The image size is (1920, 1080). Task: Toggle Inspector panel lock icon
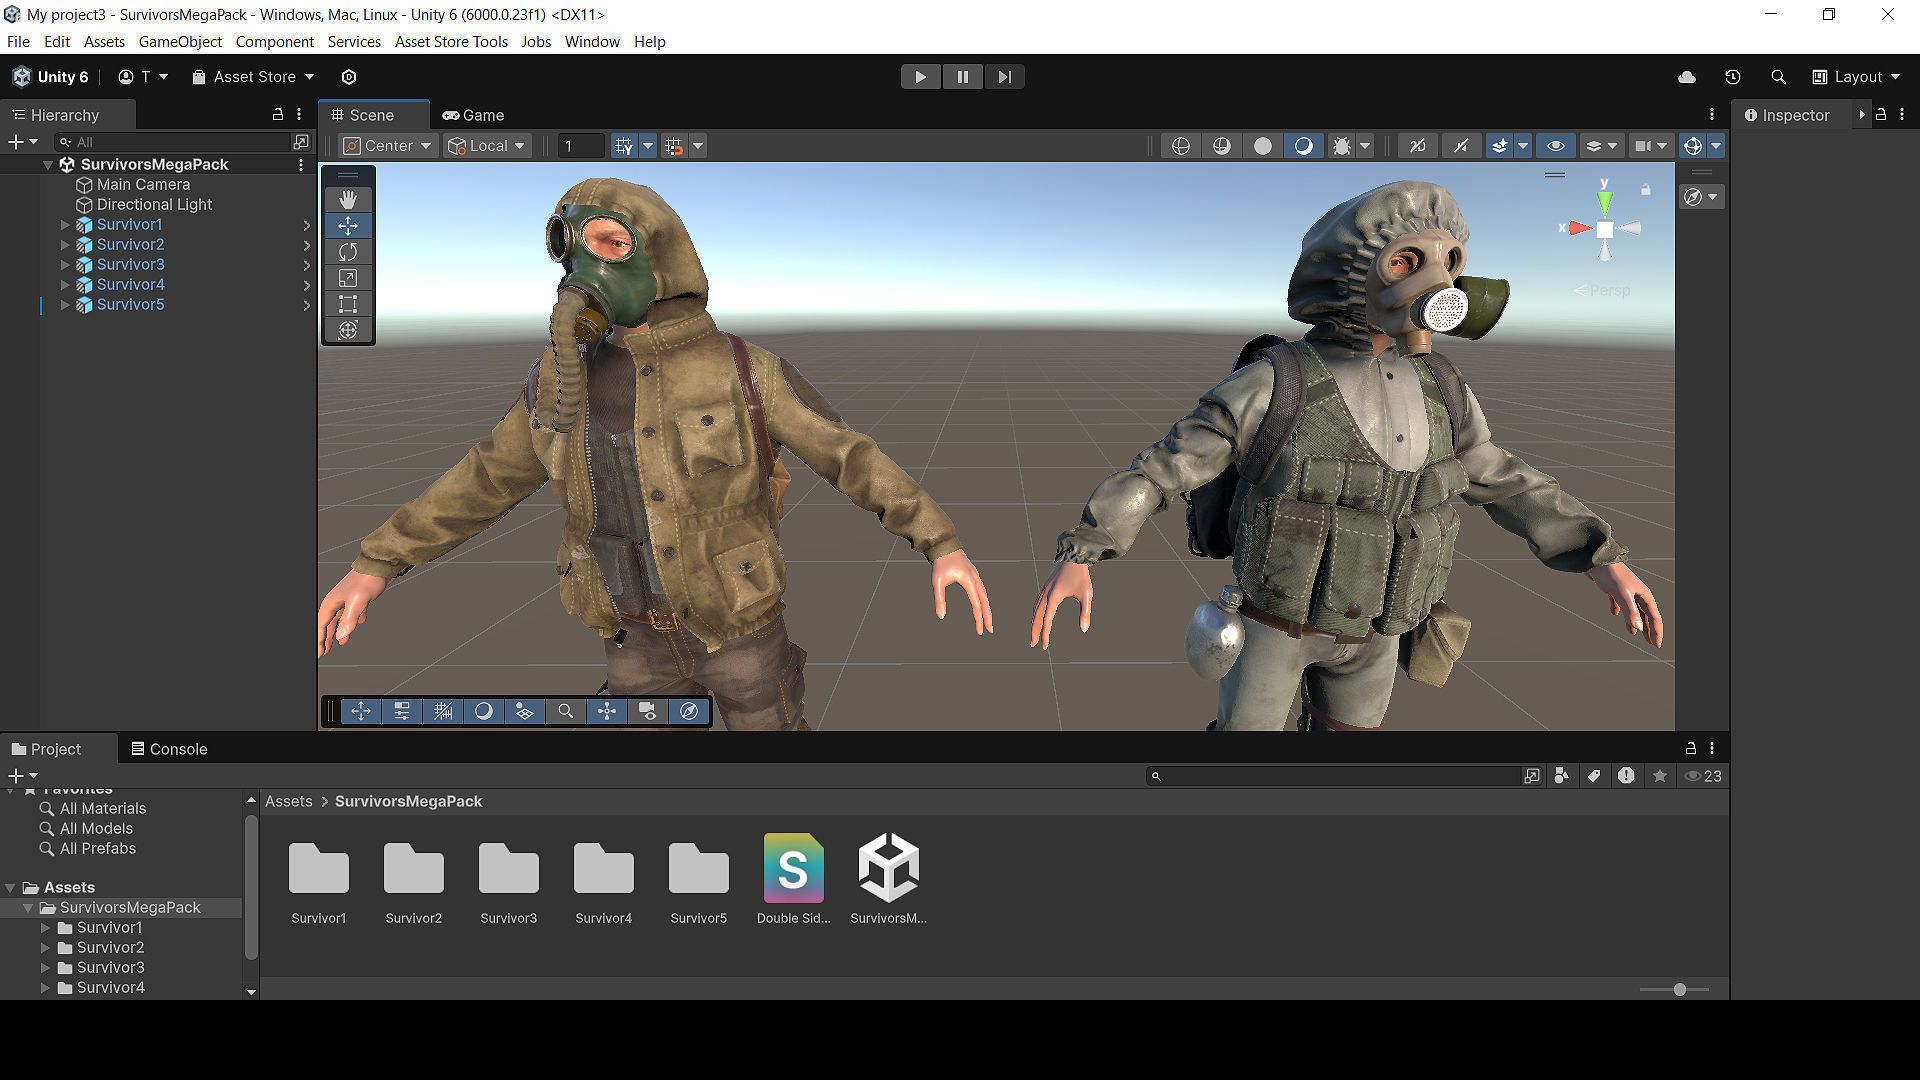(x=1881, y=115)
